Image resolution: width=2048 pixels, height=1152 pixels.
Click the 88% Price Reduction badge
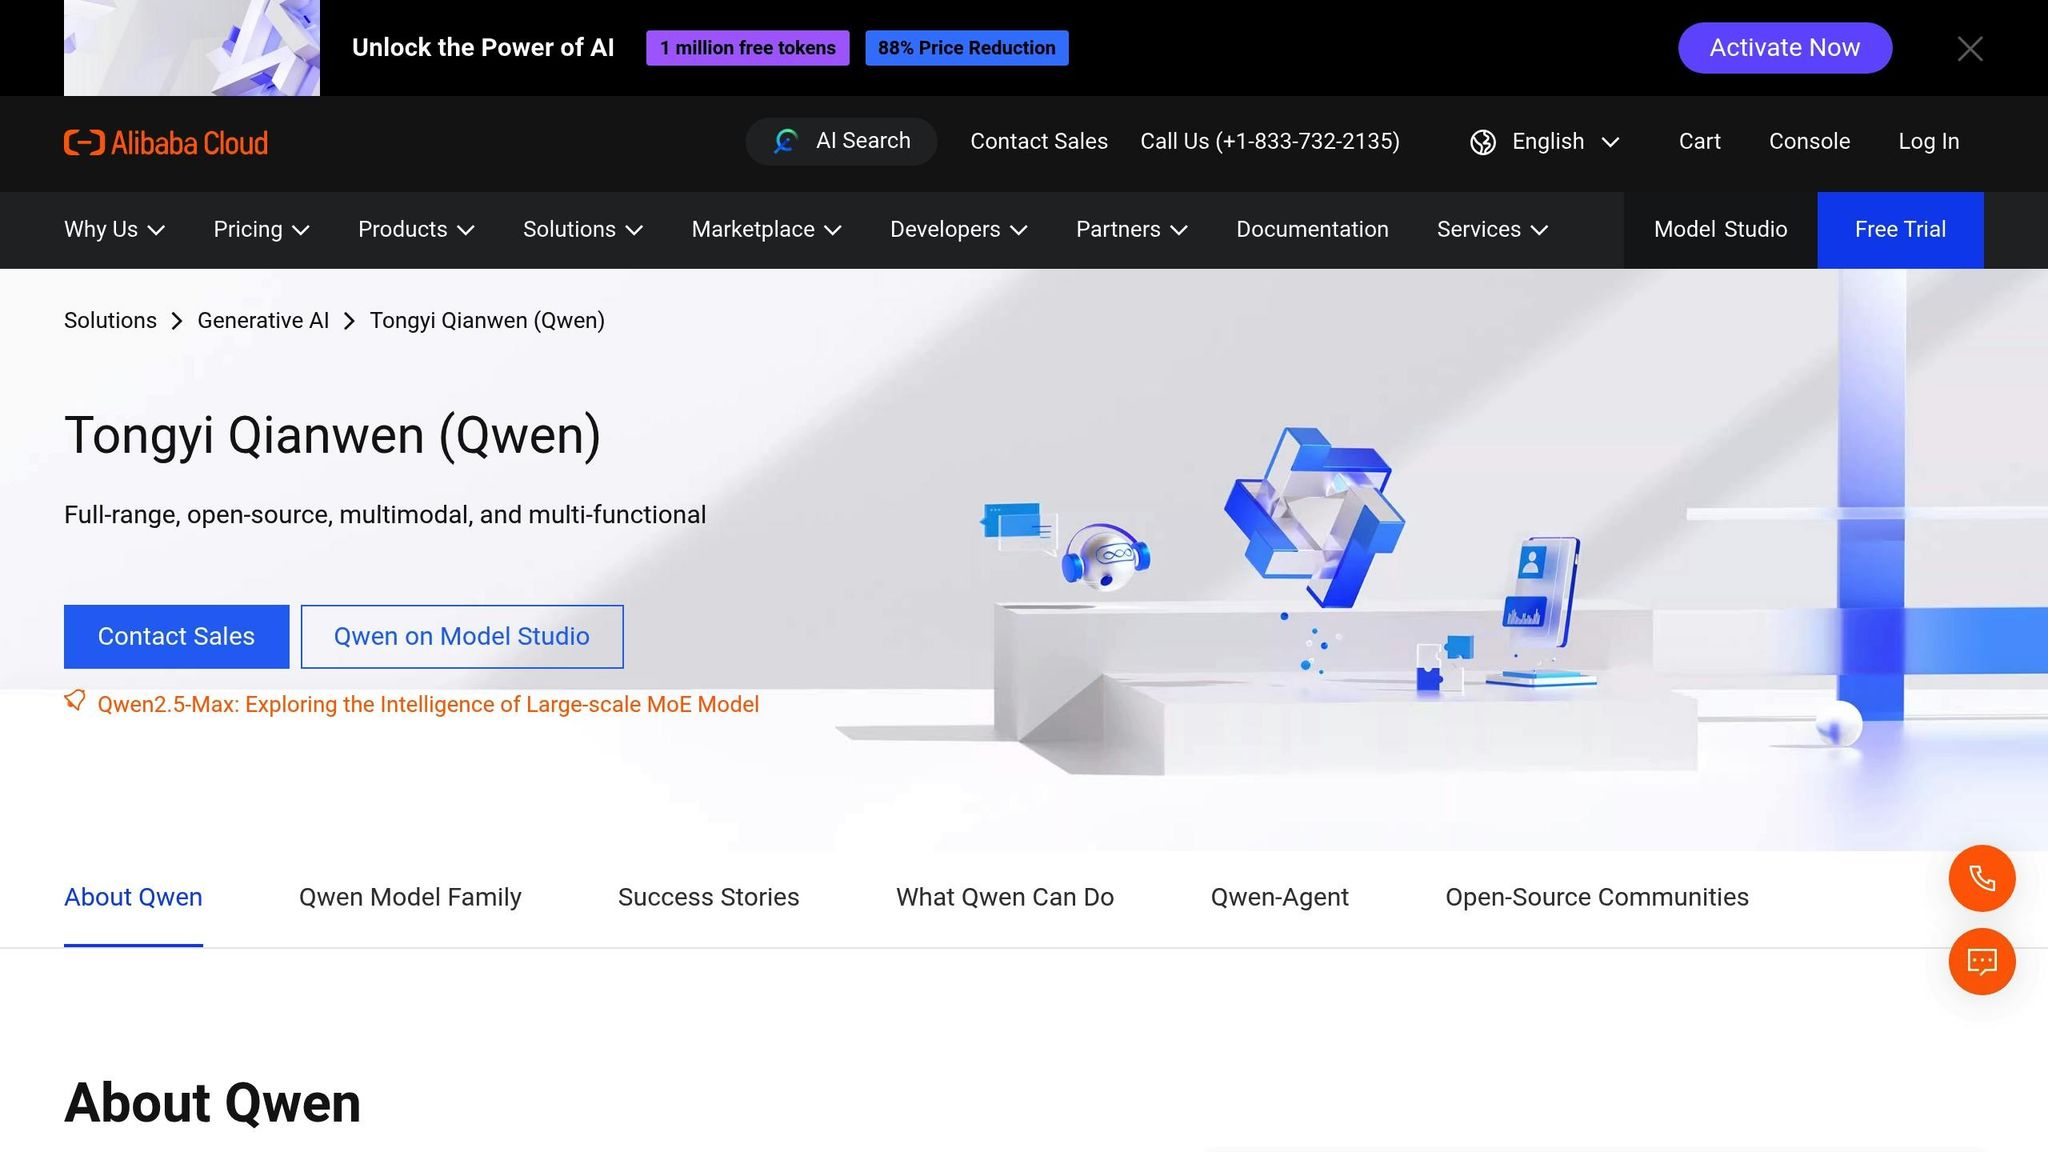[967, 48]
